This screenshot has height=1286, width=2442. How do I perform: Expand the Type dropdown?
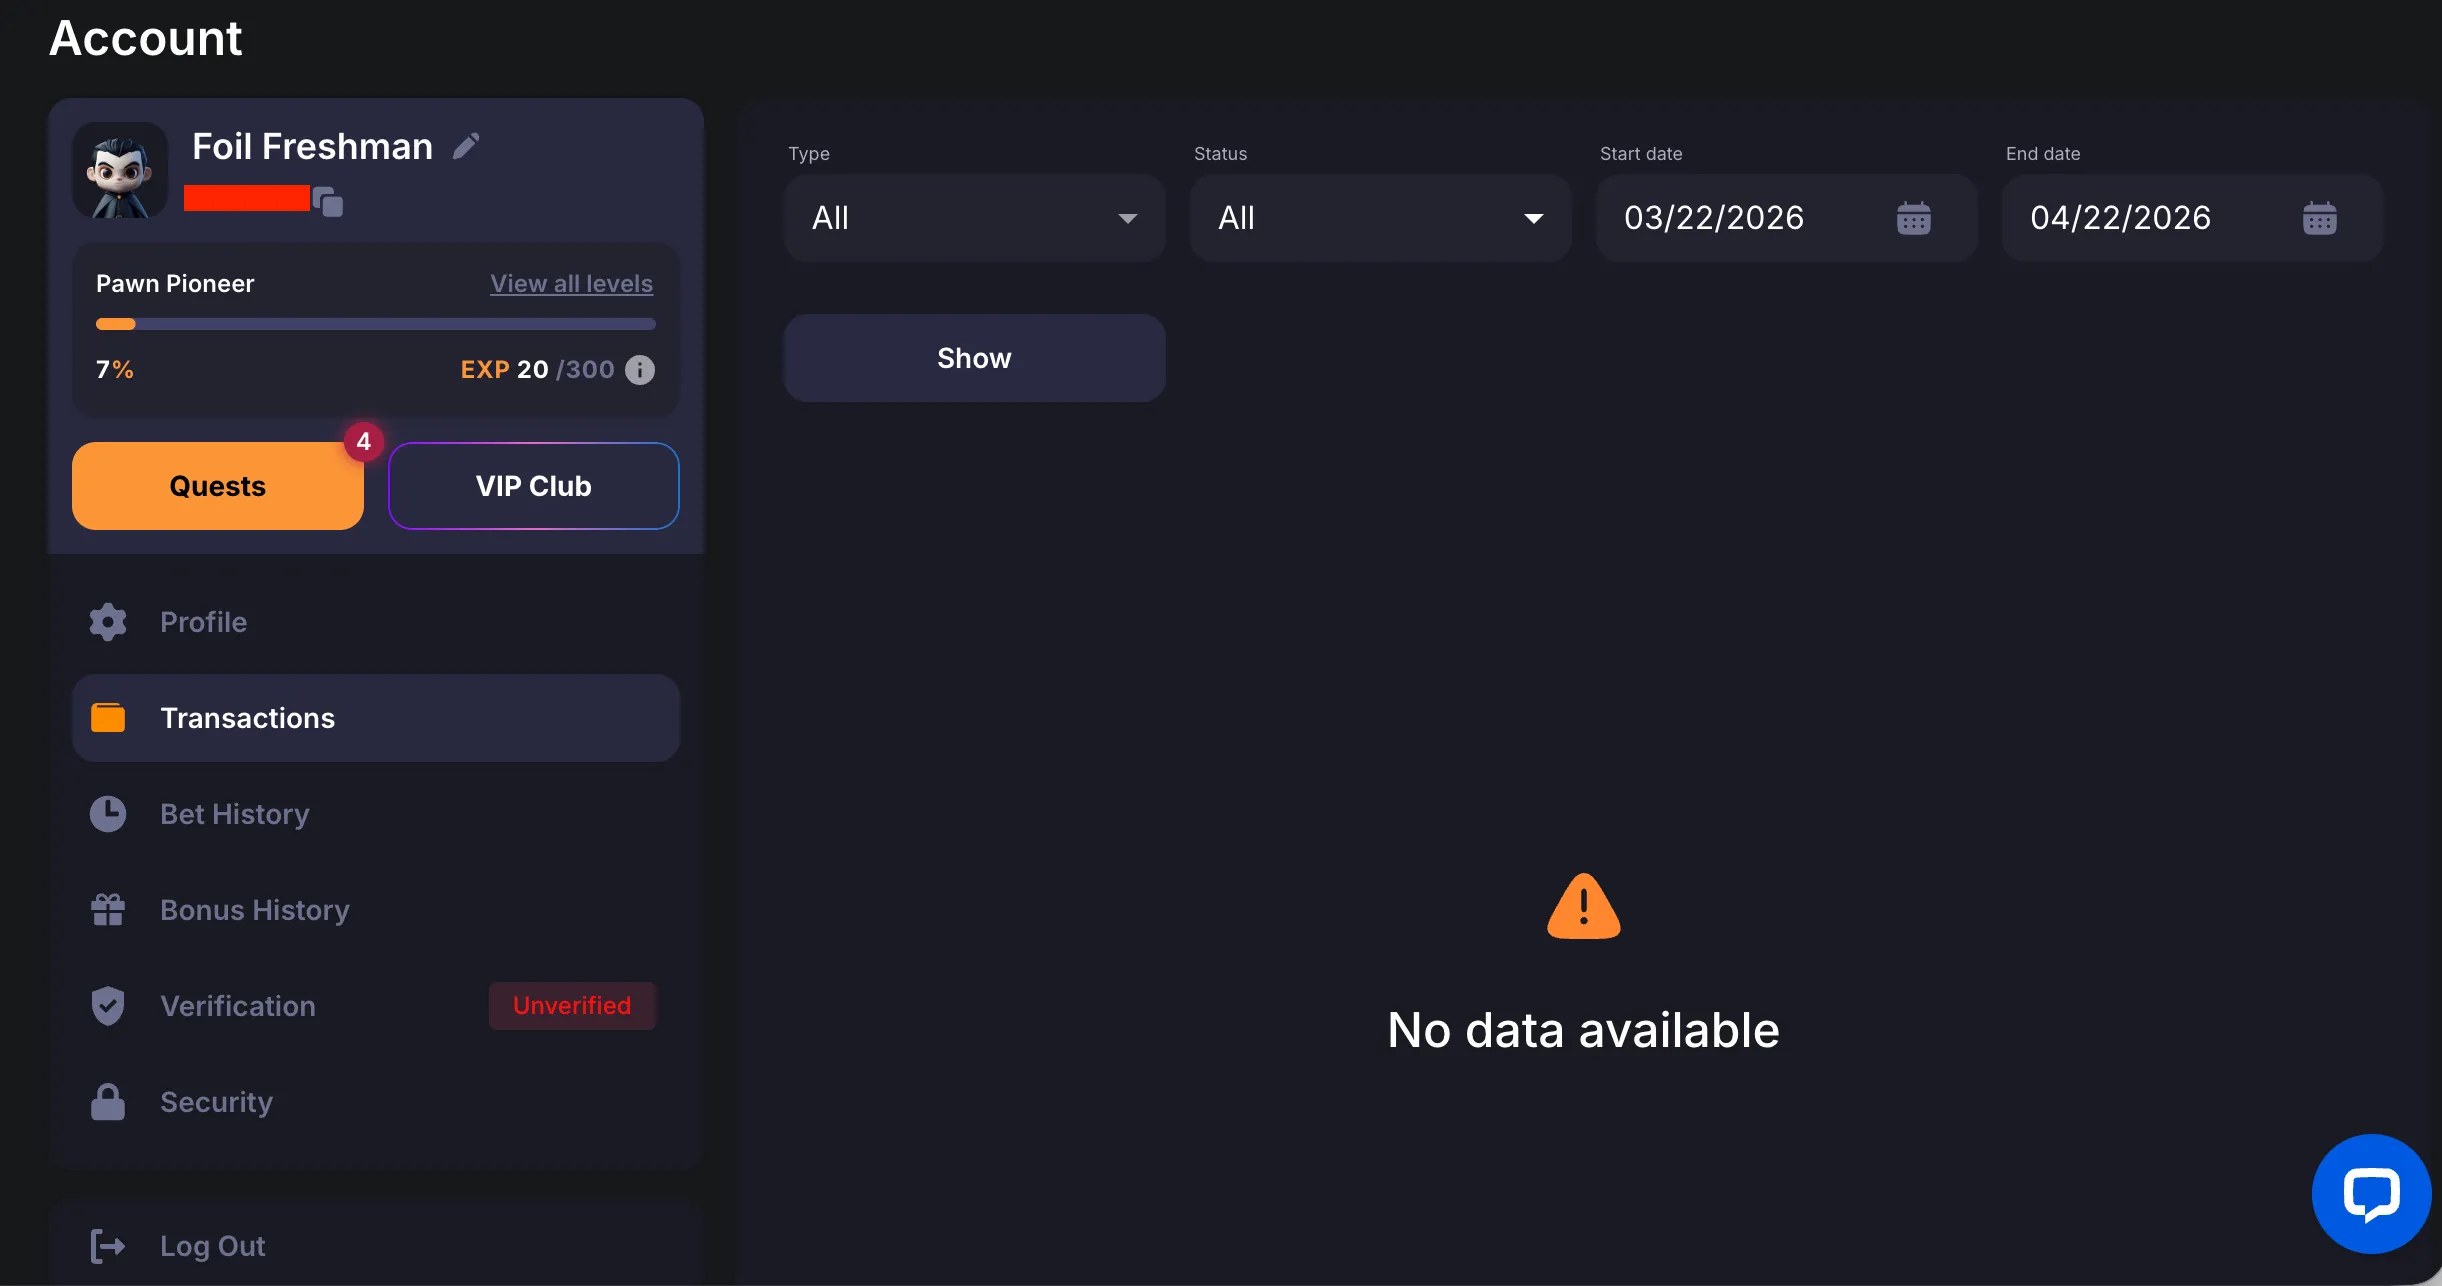[975, 218]
